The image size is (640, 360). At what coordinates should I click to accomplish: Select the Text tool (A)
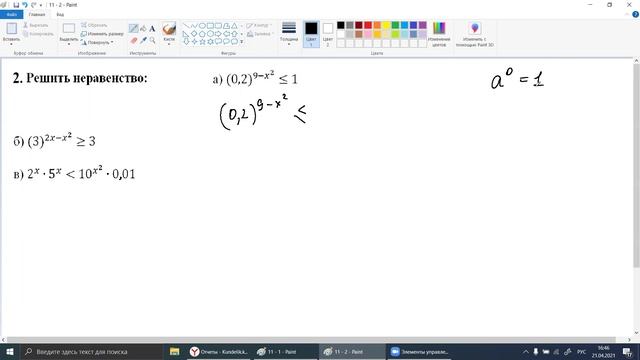(x=152, y=29)
